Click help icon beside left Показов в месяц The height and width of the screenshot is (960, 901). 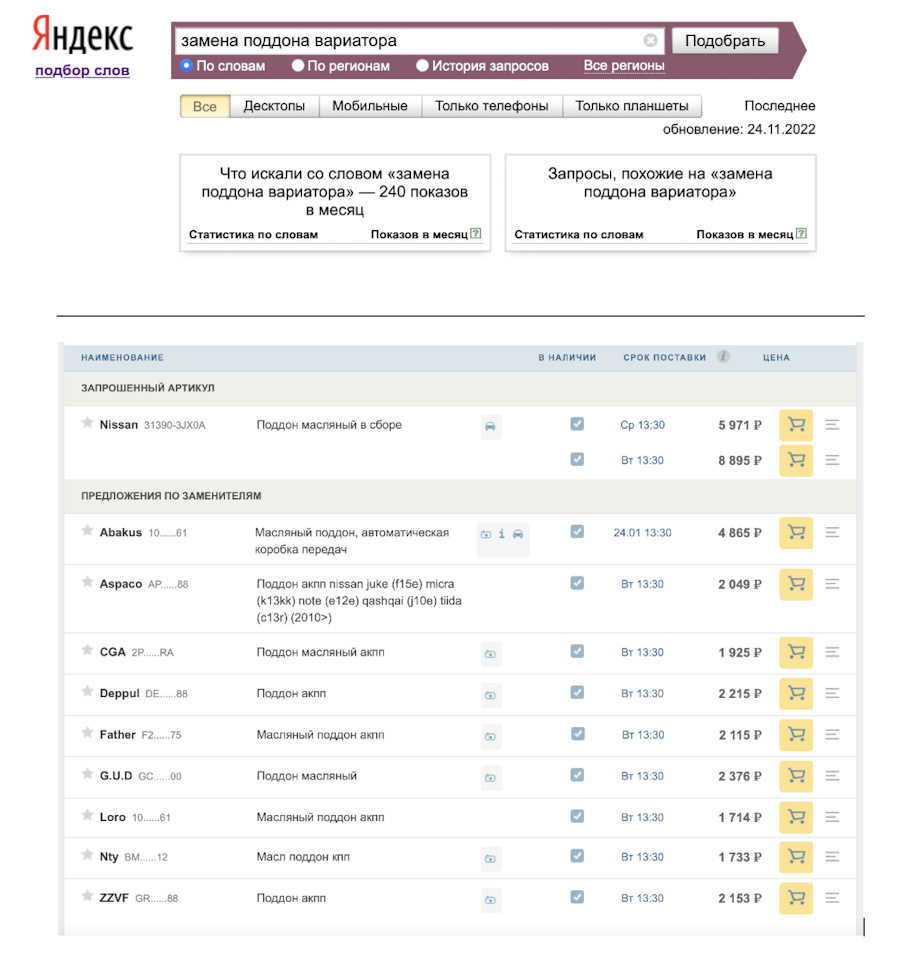[476, 234]
